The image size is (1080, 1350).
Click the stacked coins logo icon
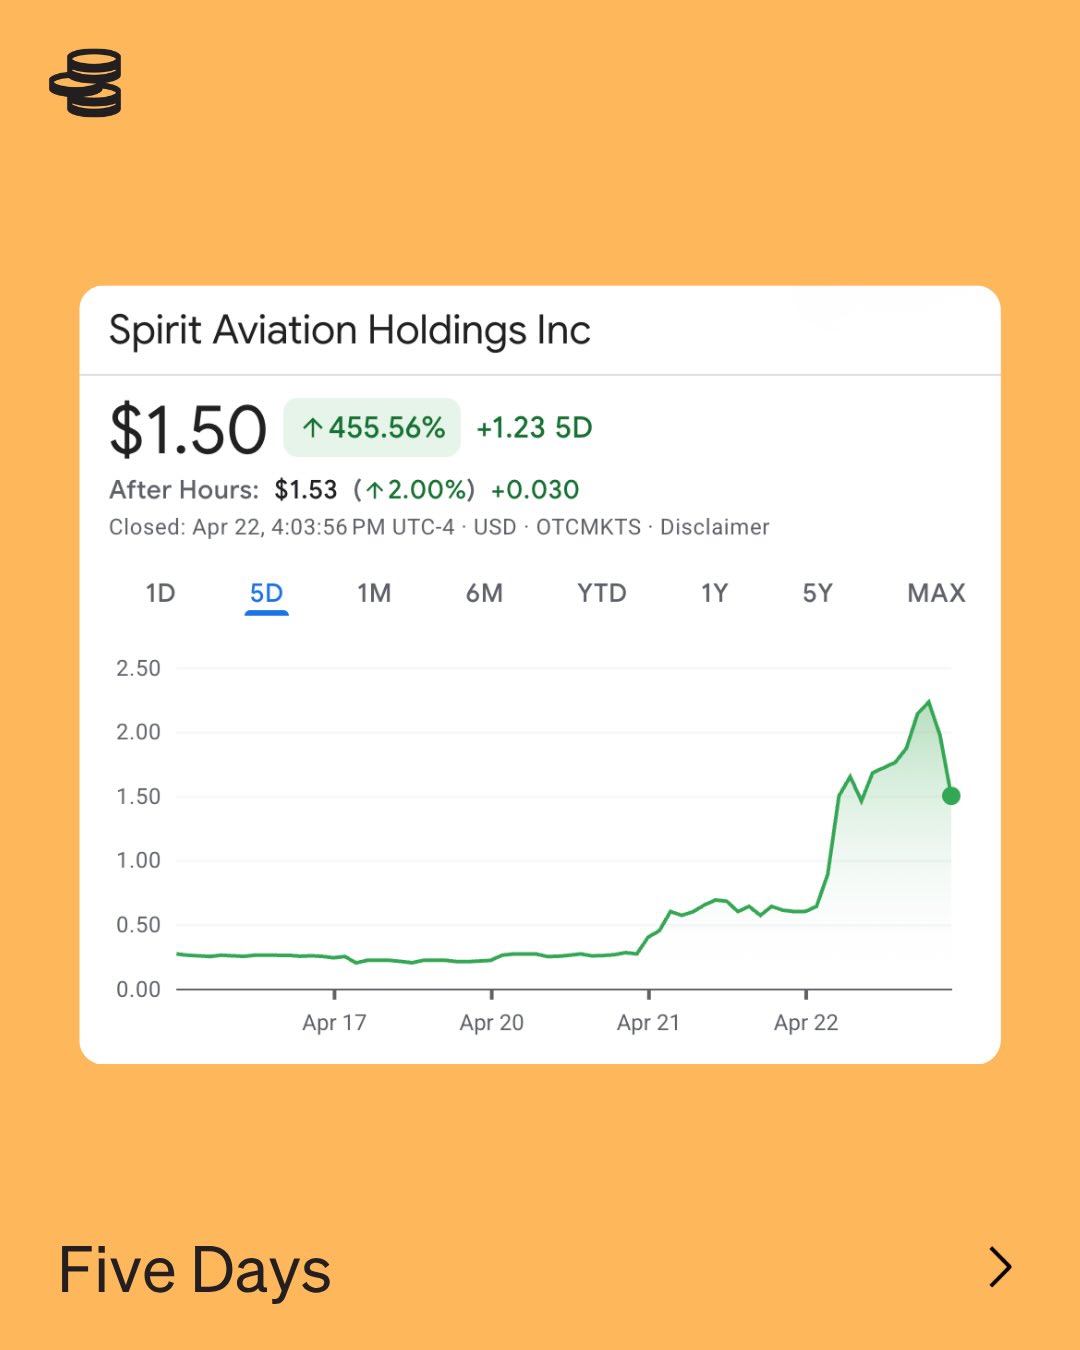86,83
